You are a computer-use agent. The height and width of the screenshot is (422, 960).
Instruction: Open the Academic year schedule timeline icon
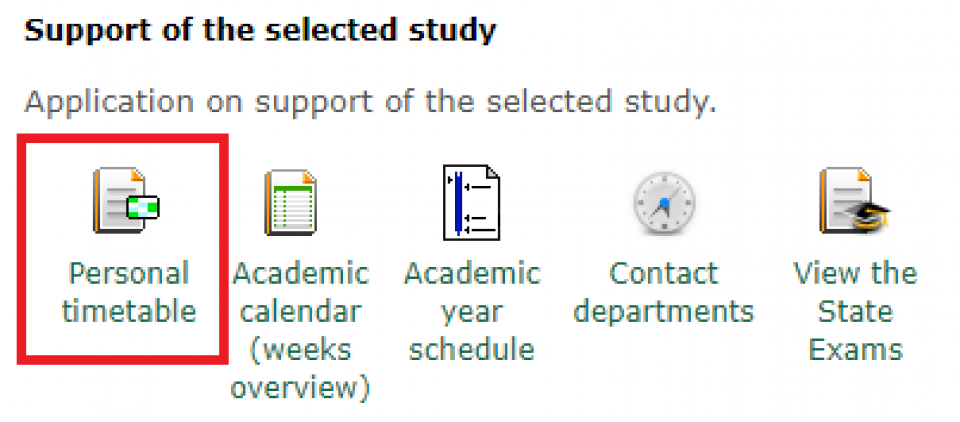[x=471, y=203]
